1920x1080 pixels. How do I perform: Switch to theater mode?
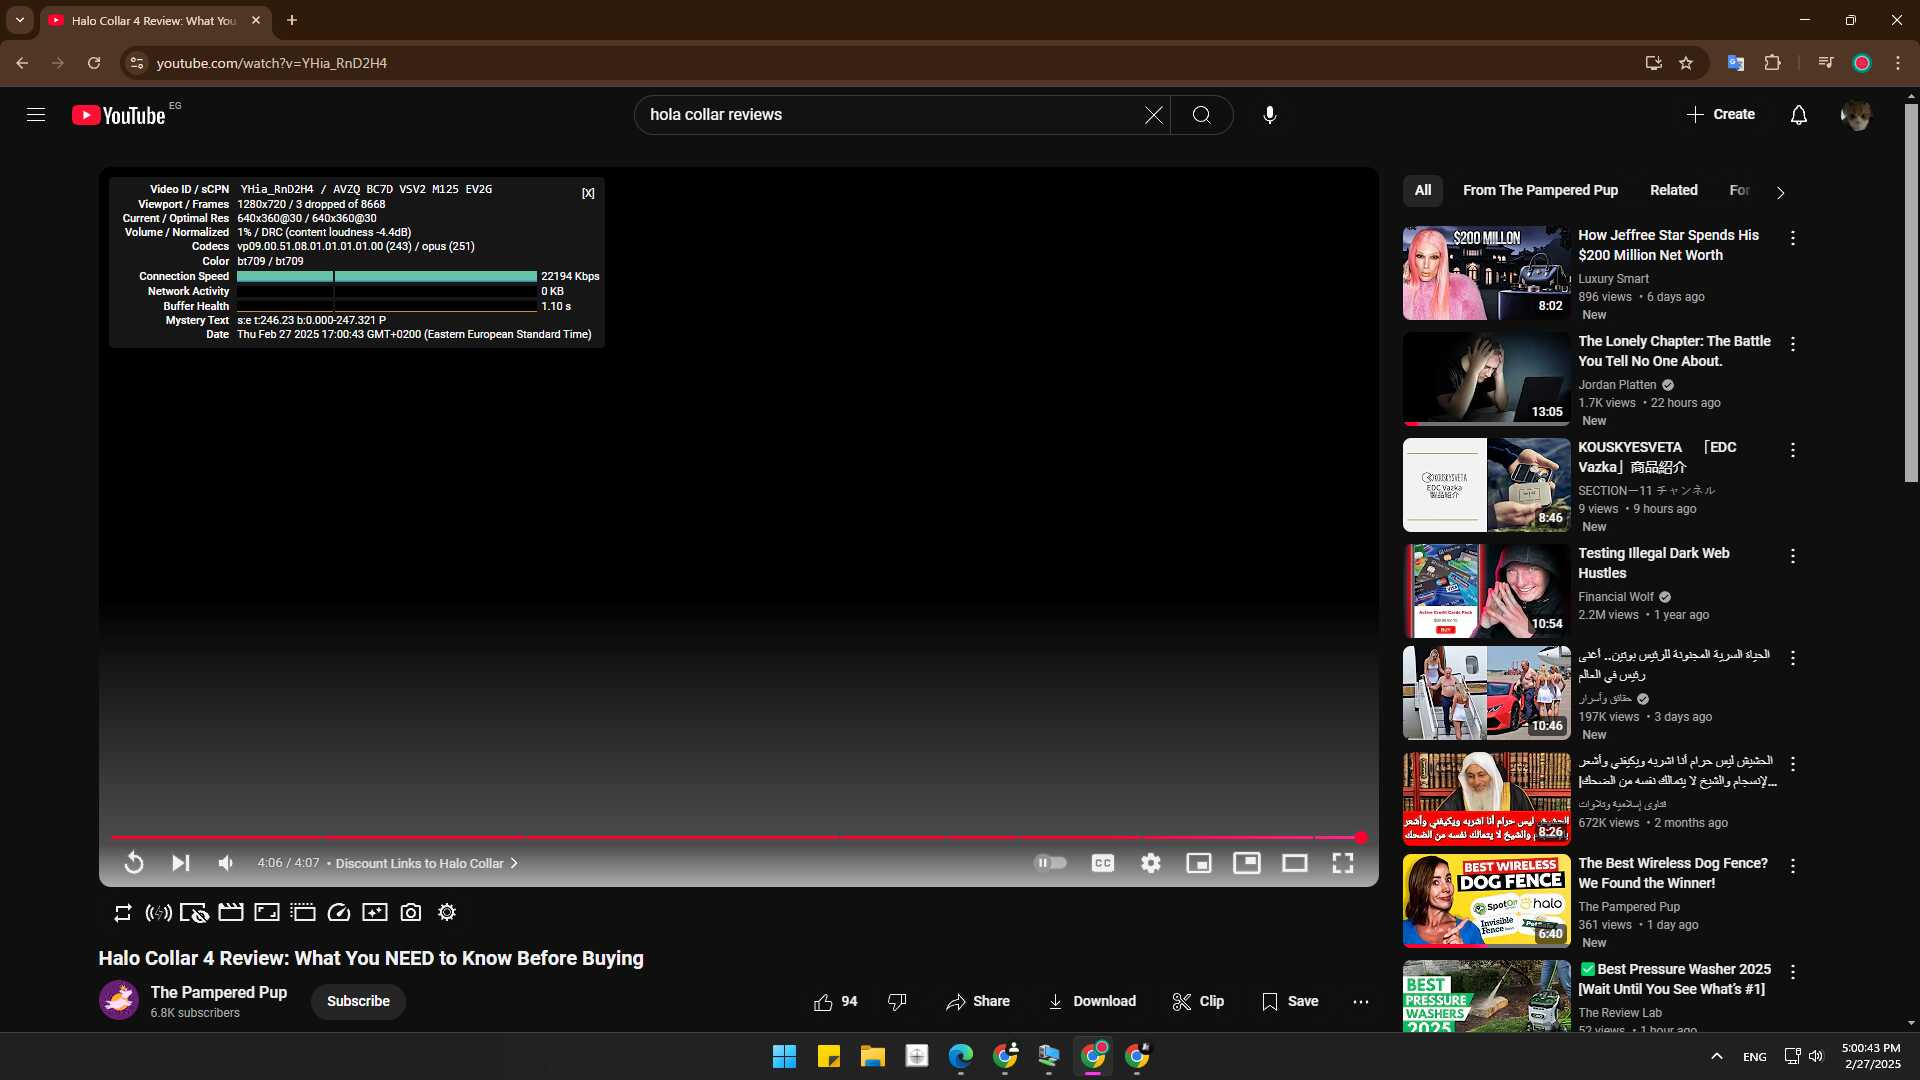(x=1295, y=863)
